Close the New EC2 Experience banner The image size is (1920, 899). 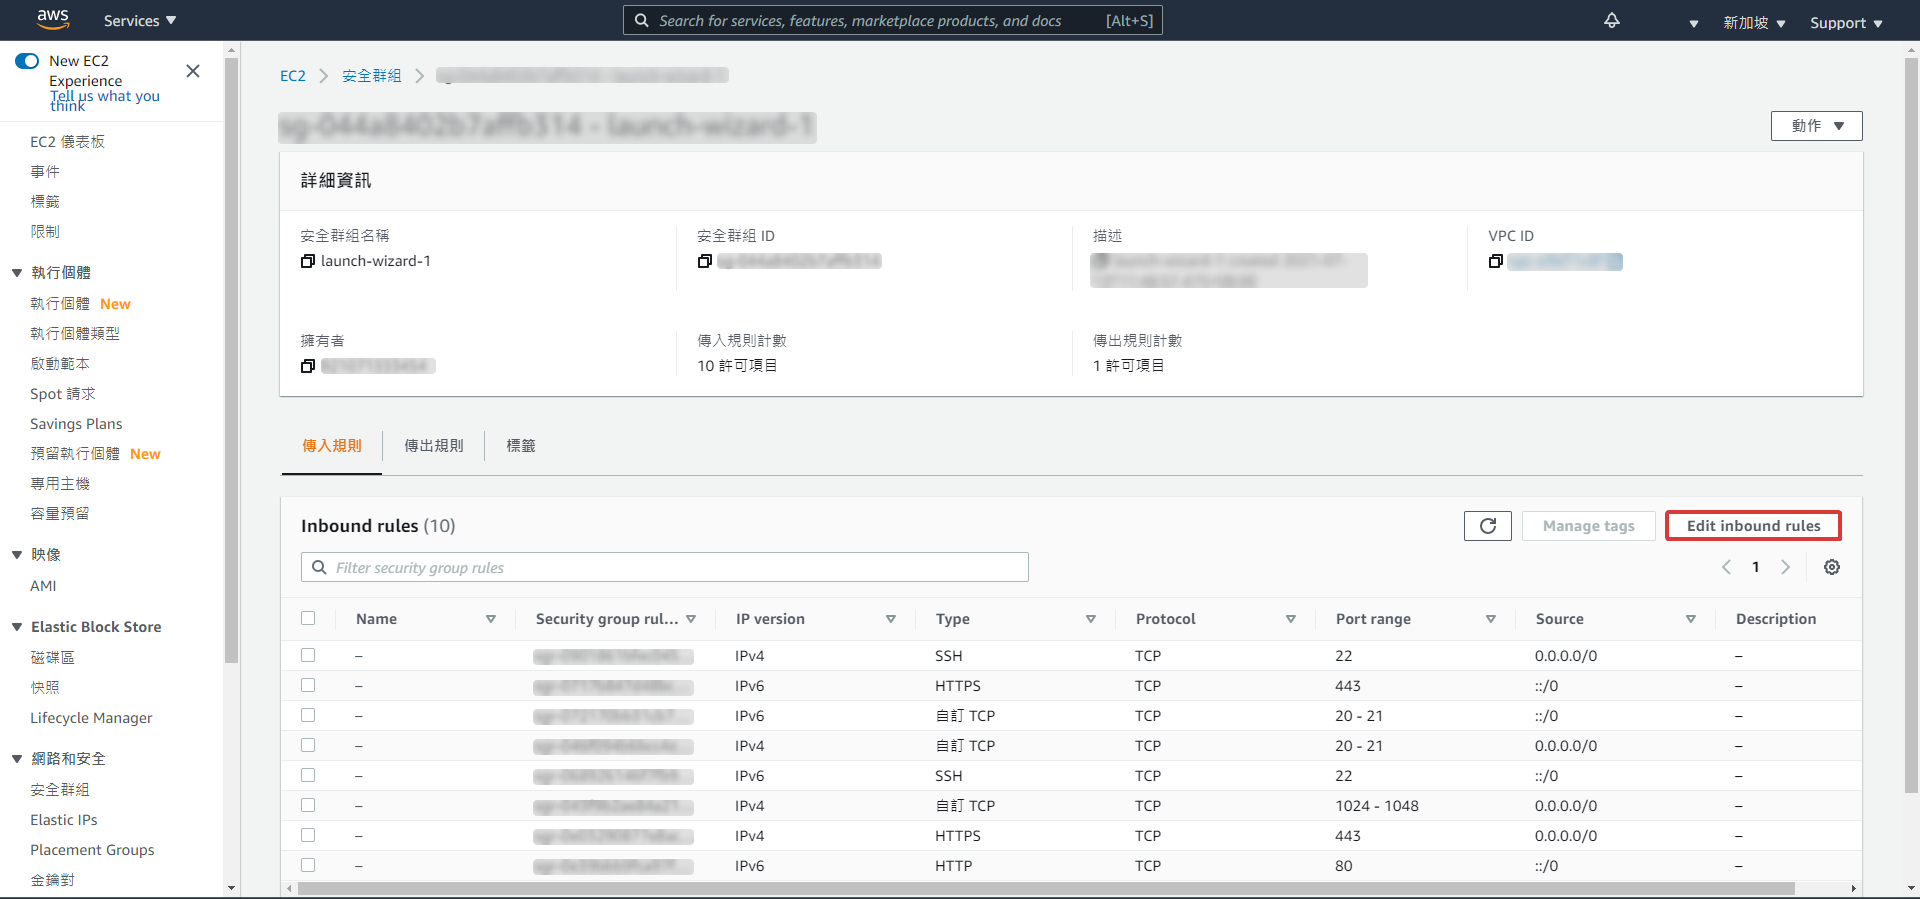(x=193, y=71)
